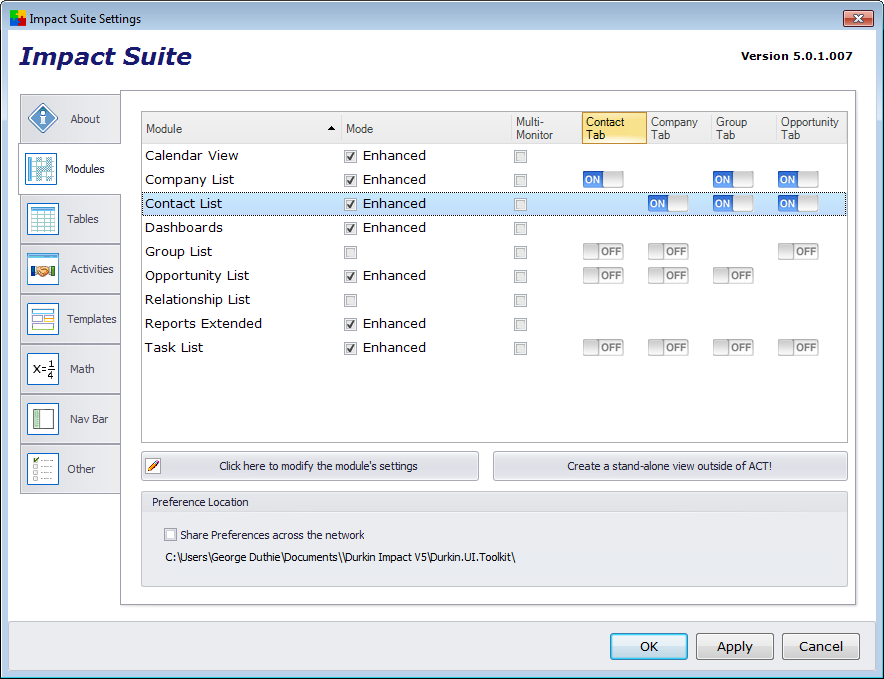Uncheck Enhanced mode for Company List
This screenshot has height=679, width=884.
click(x=351, y=180)
